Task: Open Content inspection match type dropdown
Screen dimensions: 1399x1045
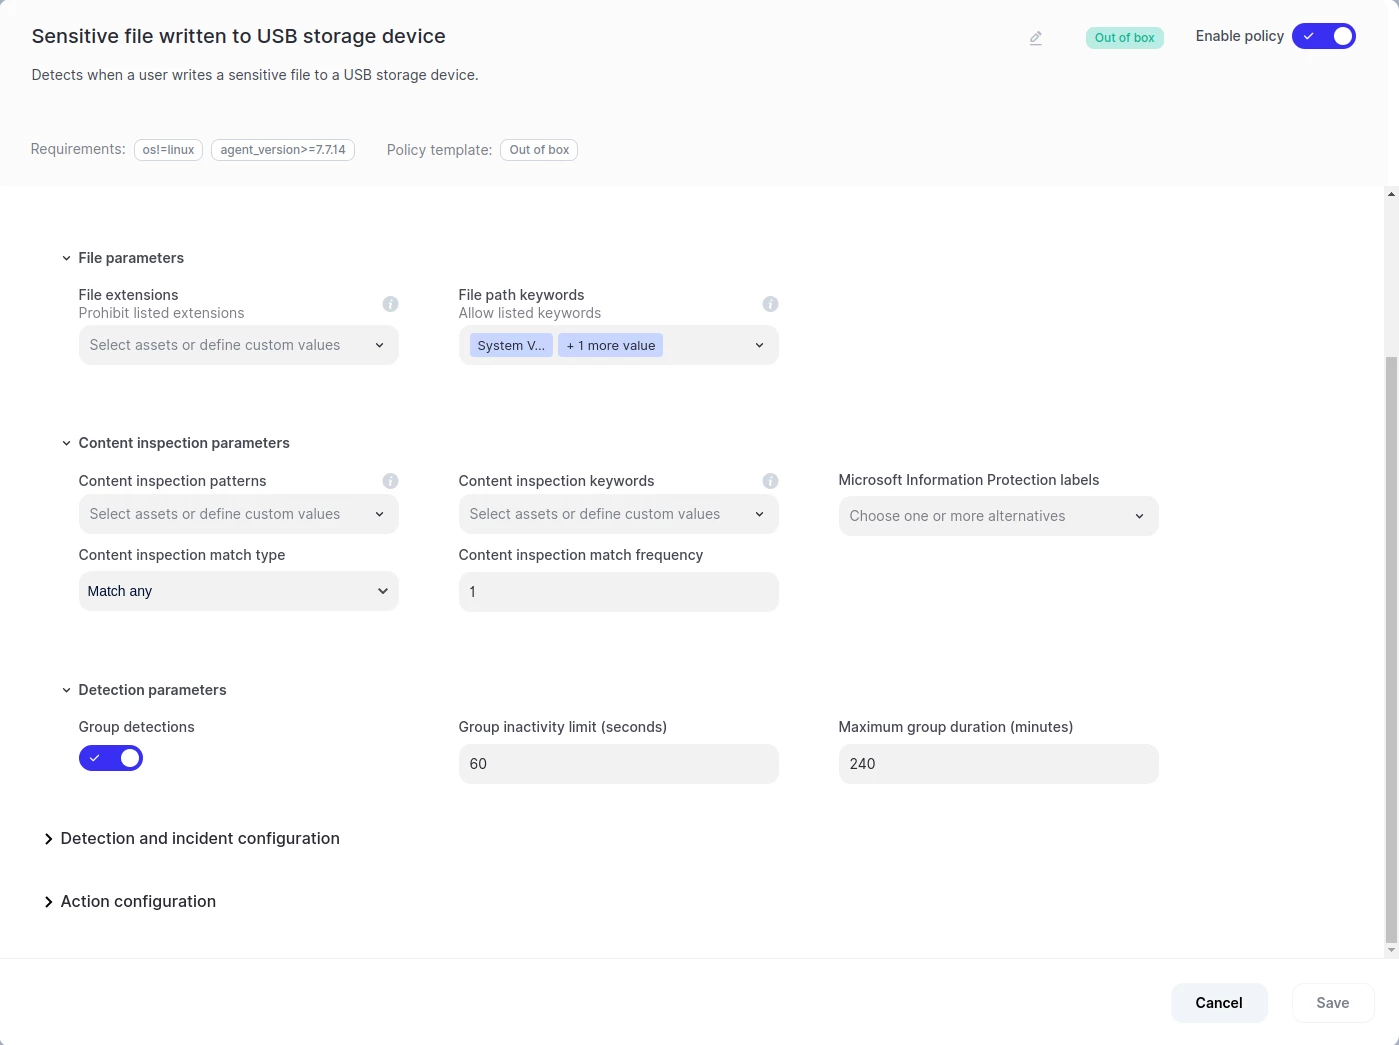Action: coord(238,591)
